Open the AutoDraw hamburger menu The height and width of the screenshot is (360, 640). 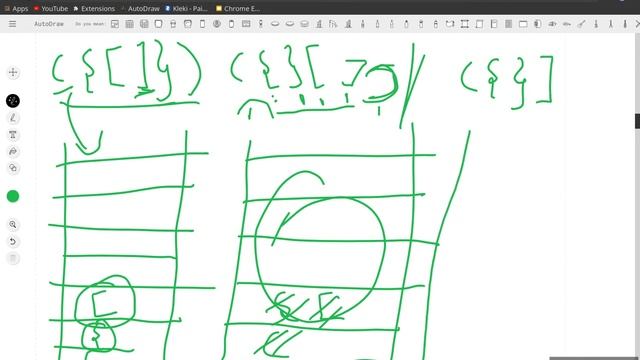(x=13, y=24)
